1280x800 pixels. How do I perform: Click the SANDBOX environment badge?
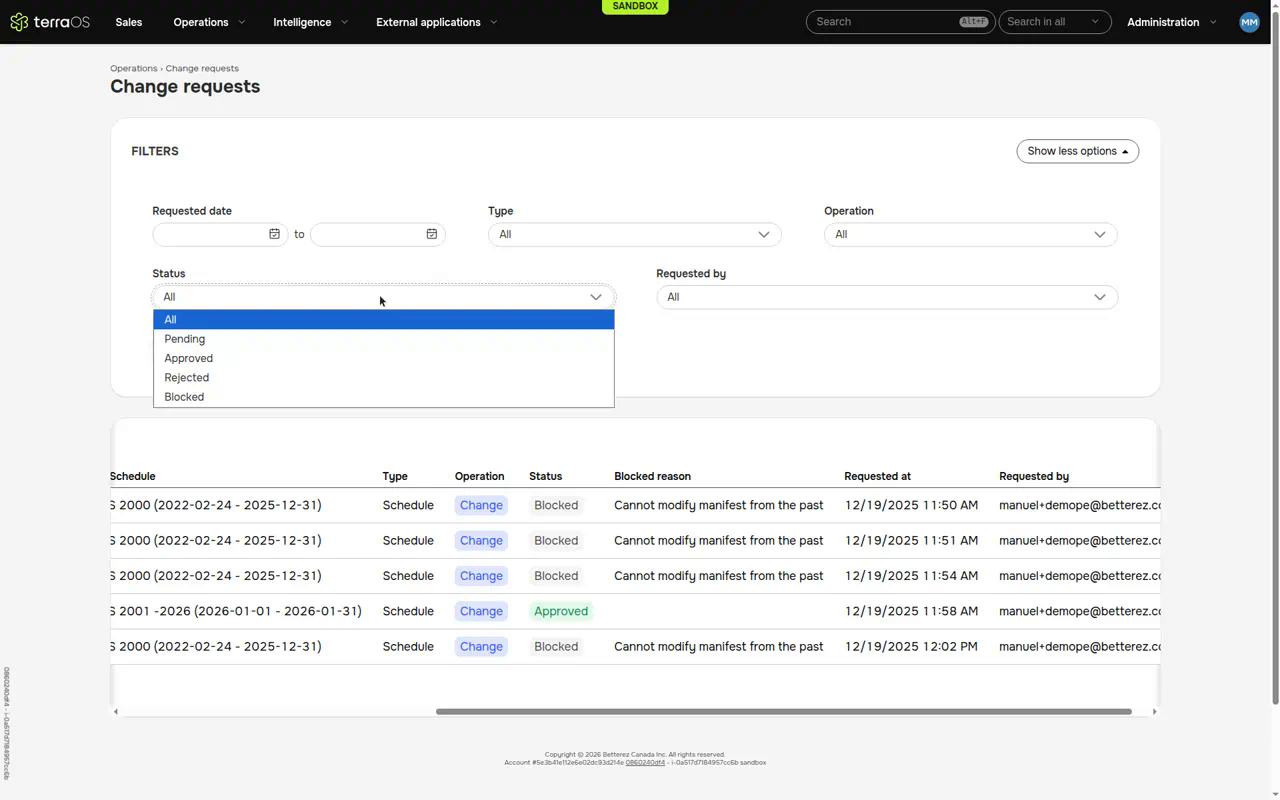(635, 6)
